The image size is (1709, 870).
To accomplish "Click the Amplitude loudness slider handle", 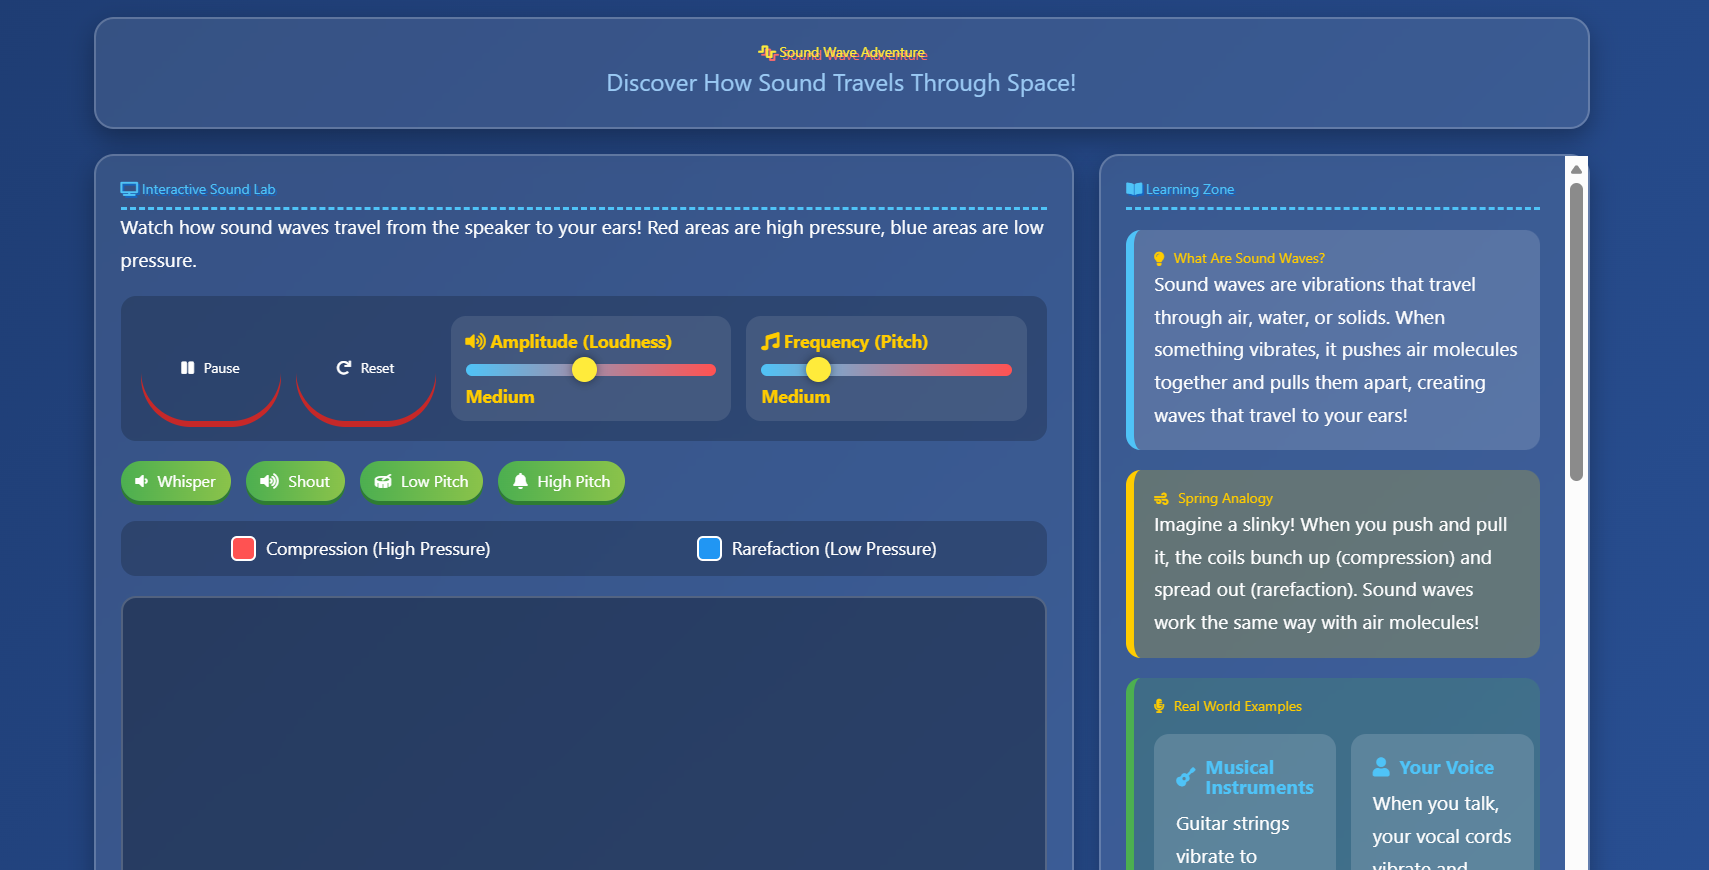I will 584,370.
